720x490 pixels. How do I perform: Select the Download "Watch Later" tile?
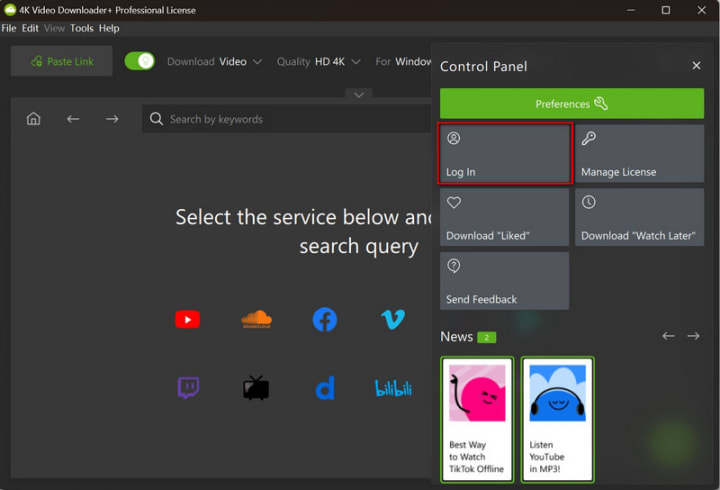(639, 217)
